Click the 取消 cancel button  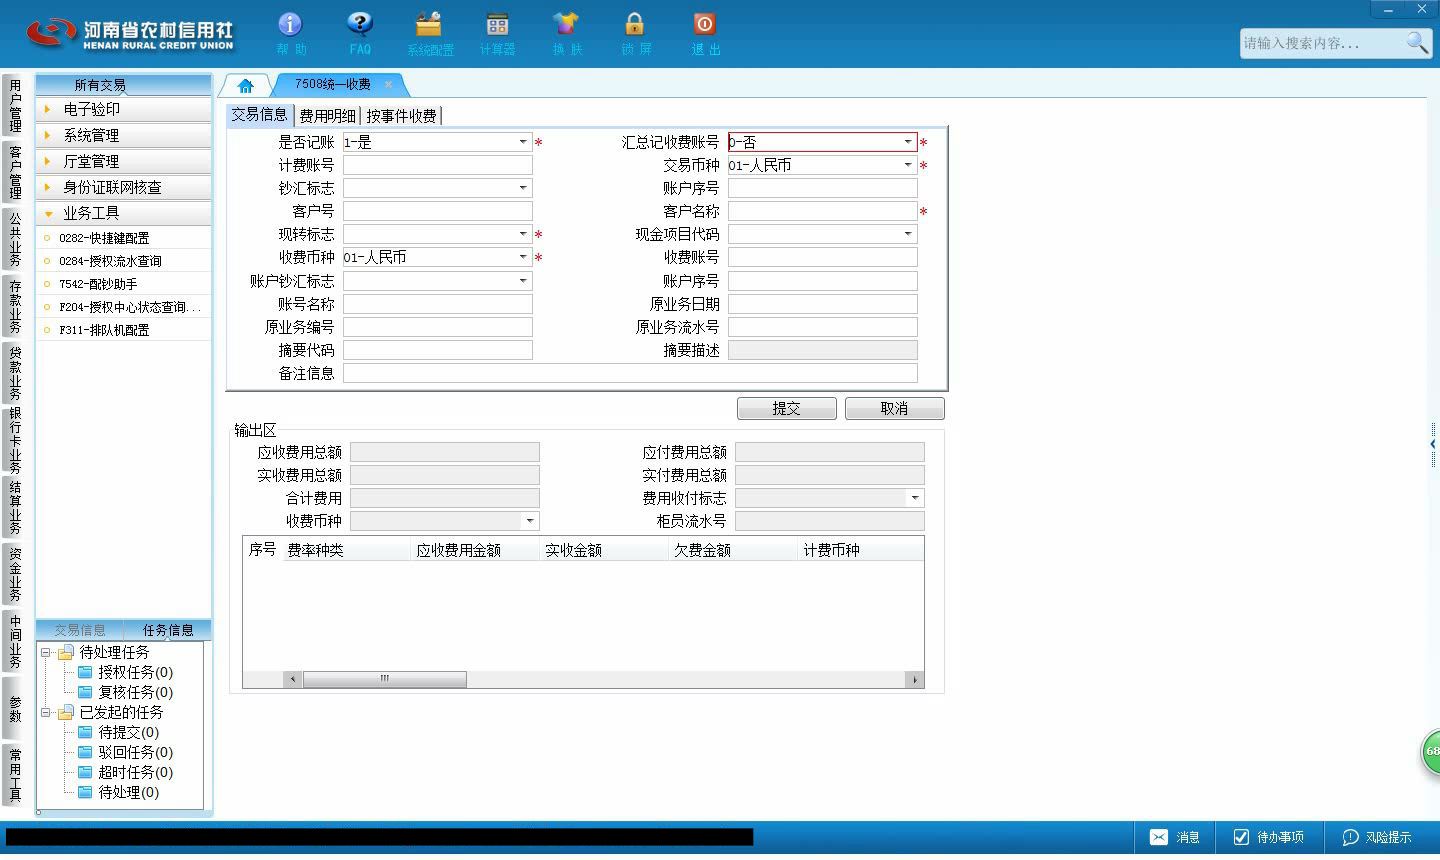[895, 408]
